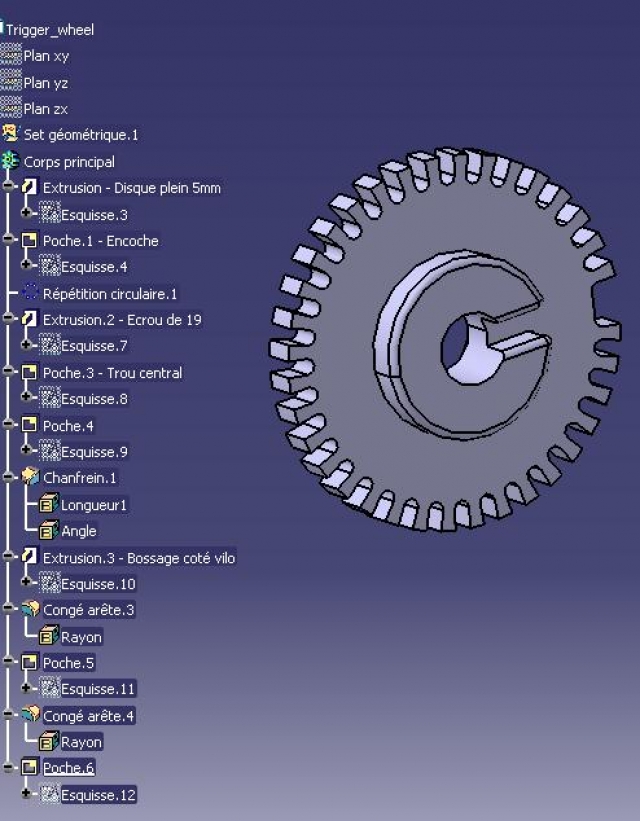Select the Angle parameter under Chanfrein.1
The image size is (640, 821).
pyautogui.click(x=79, y=531)
